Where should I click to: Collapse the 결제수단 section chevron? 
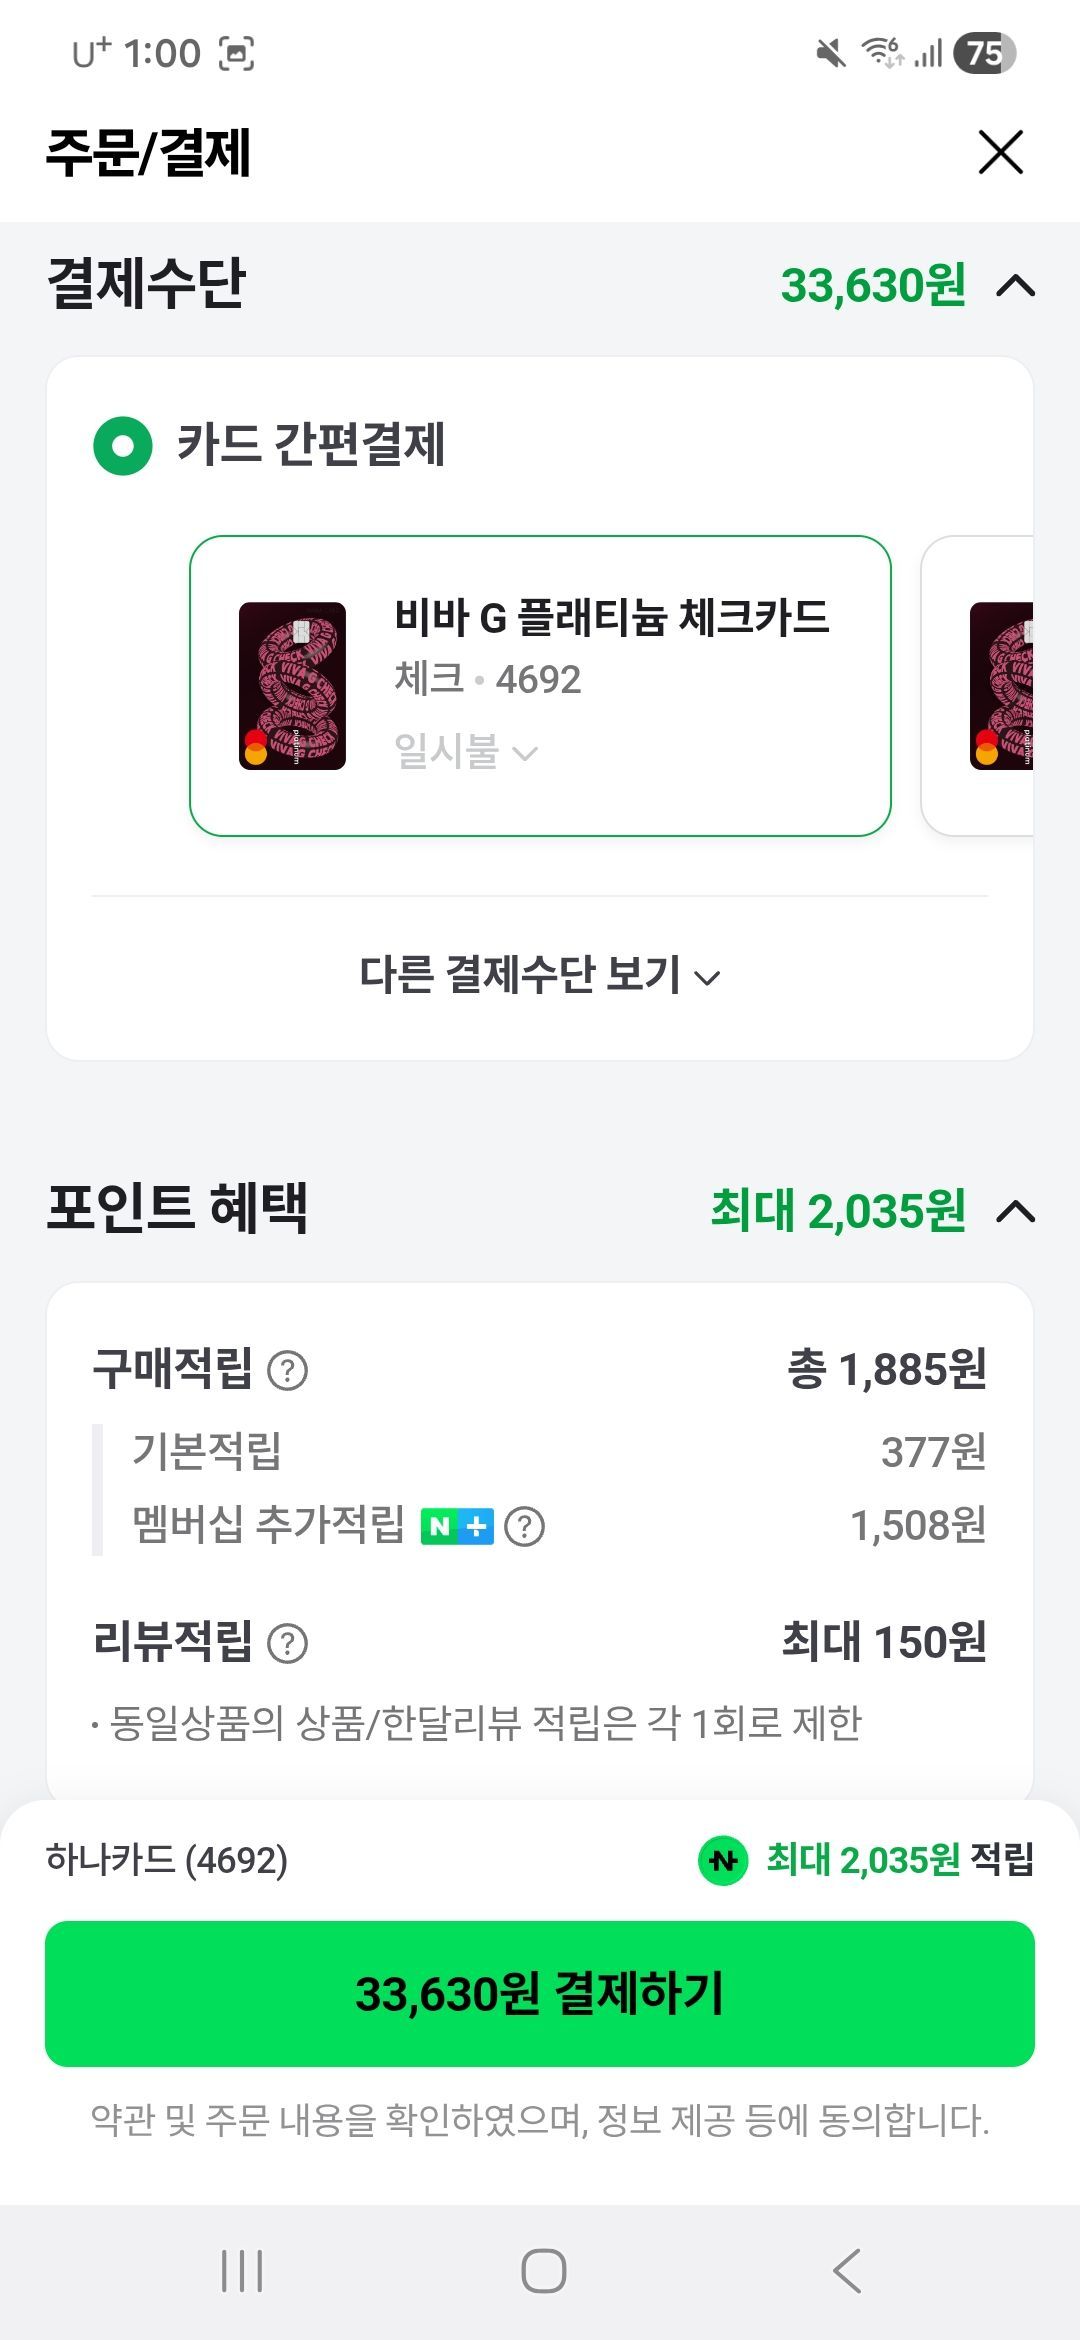[x=1016, y=286]
